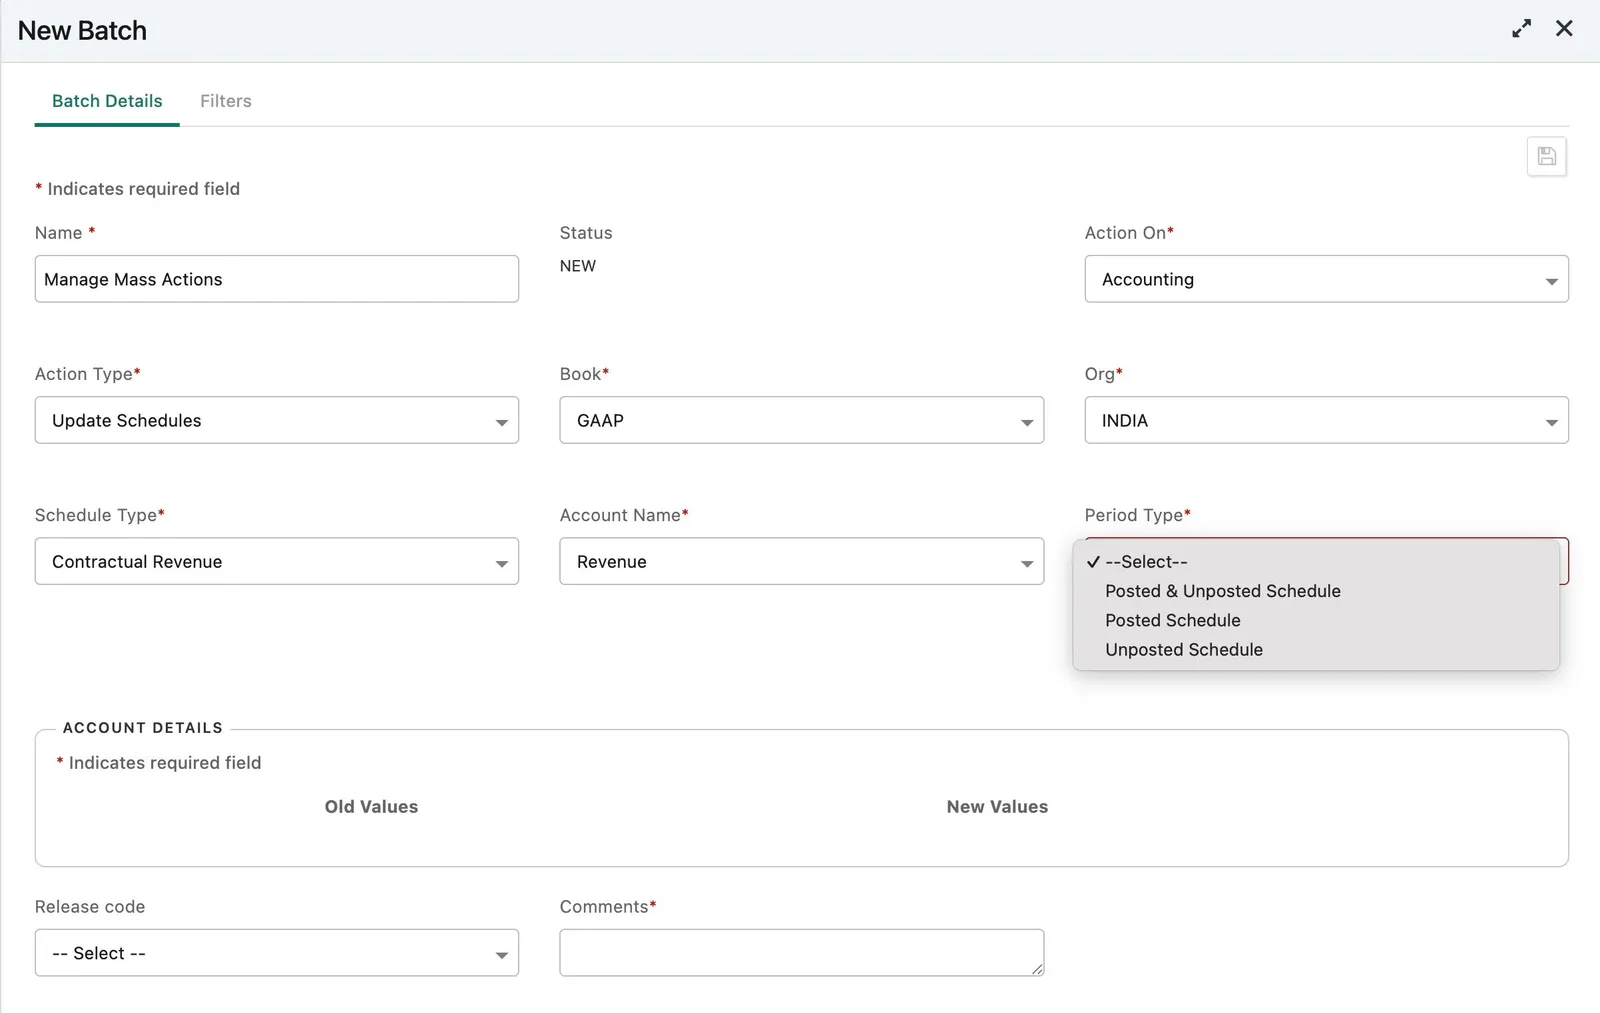This screenshot has height=1013, width=1600.
Task: Select the --Select-- option in Period Type
Action: tap(1315, 562)
